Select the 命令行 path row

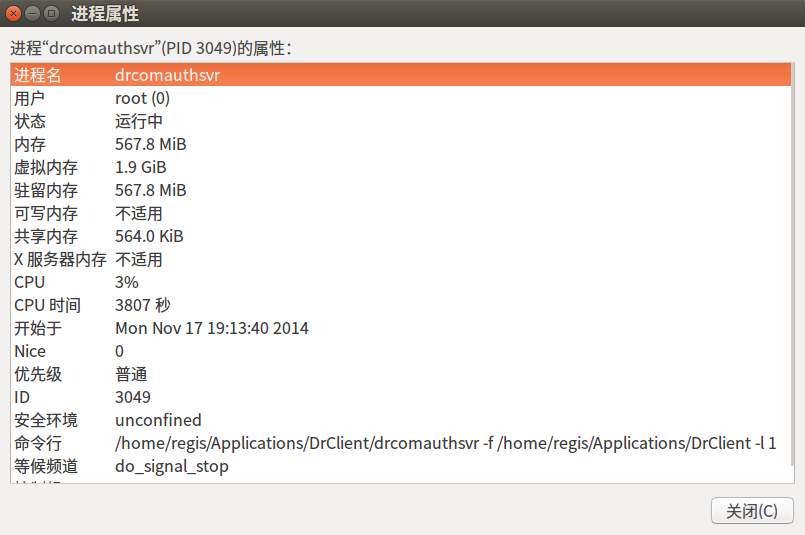click(x=401, y=443)
